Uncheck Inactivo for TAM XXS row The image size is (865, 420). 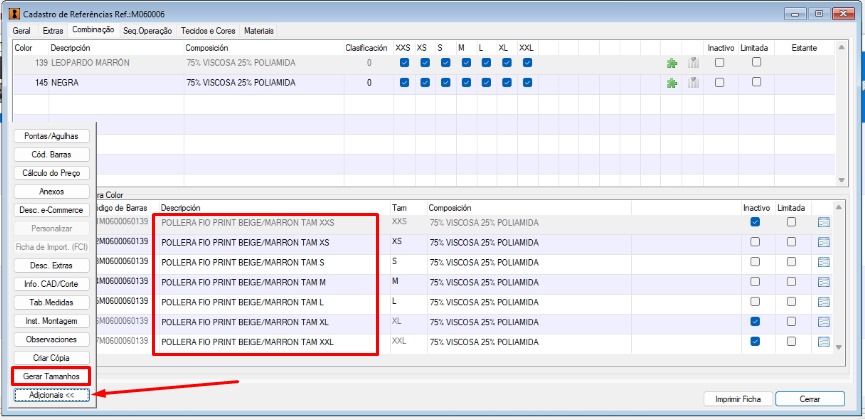[x=755, y=222]
